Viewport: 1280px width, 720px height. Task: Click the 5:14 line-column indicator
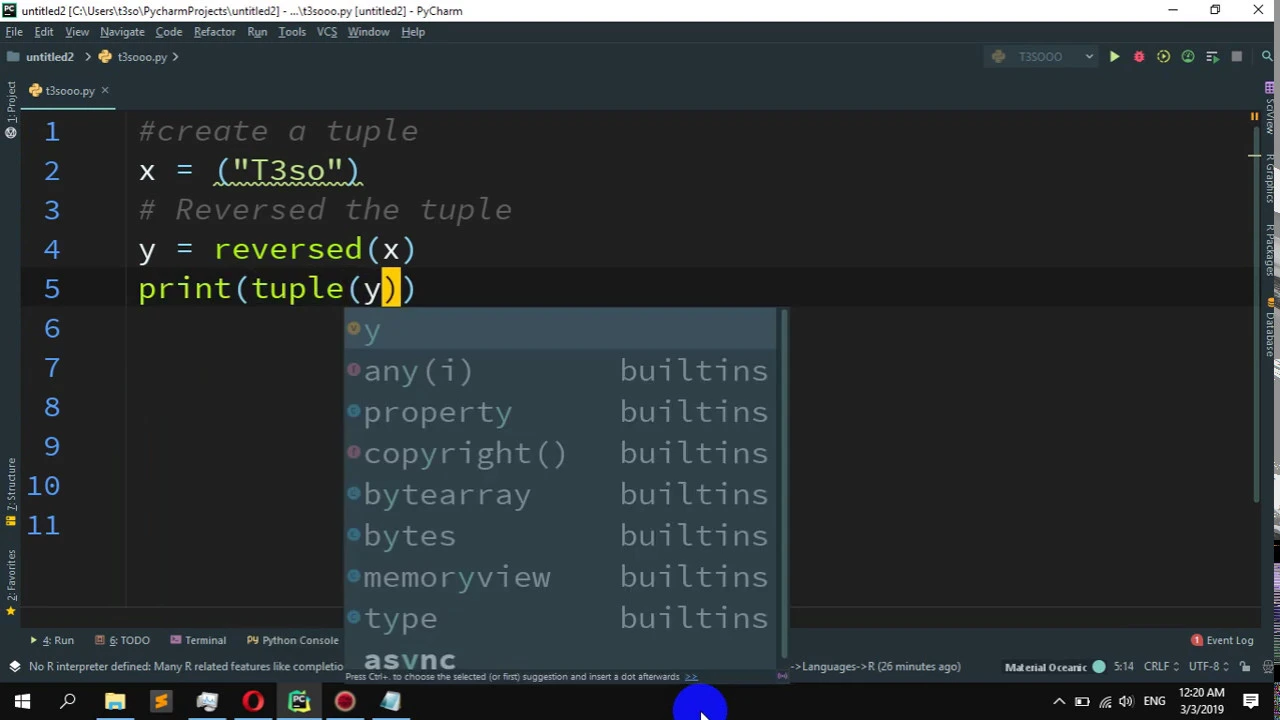pyautogui.click(x=1123, y=667)
